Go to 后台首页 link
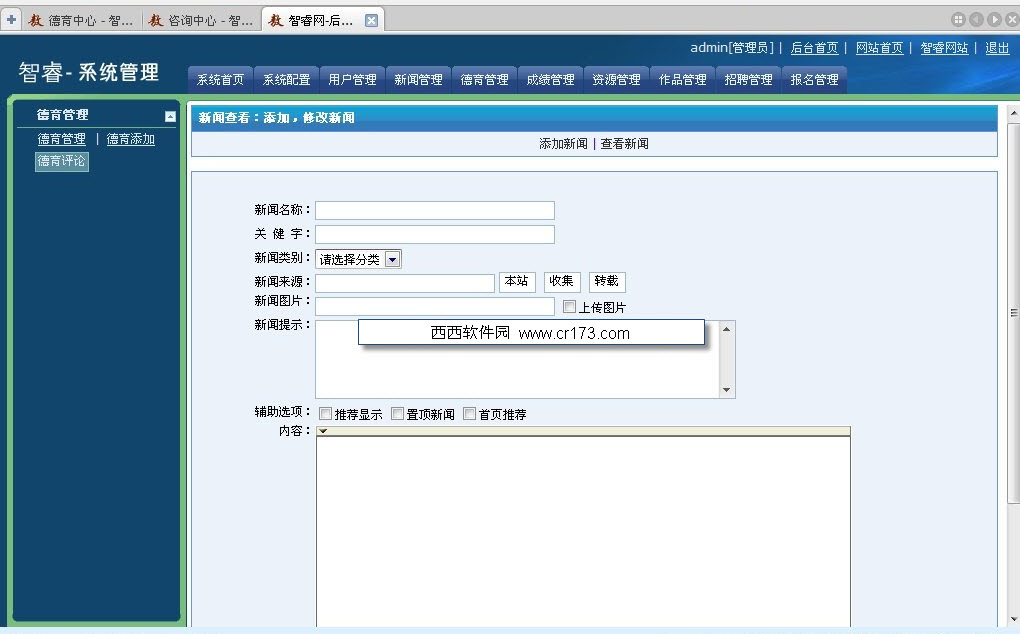The width and height of the screenshot is (1020, 634). coord(814,47)
